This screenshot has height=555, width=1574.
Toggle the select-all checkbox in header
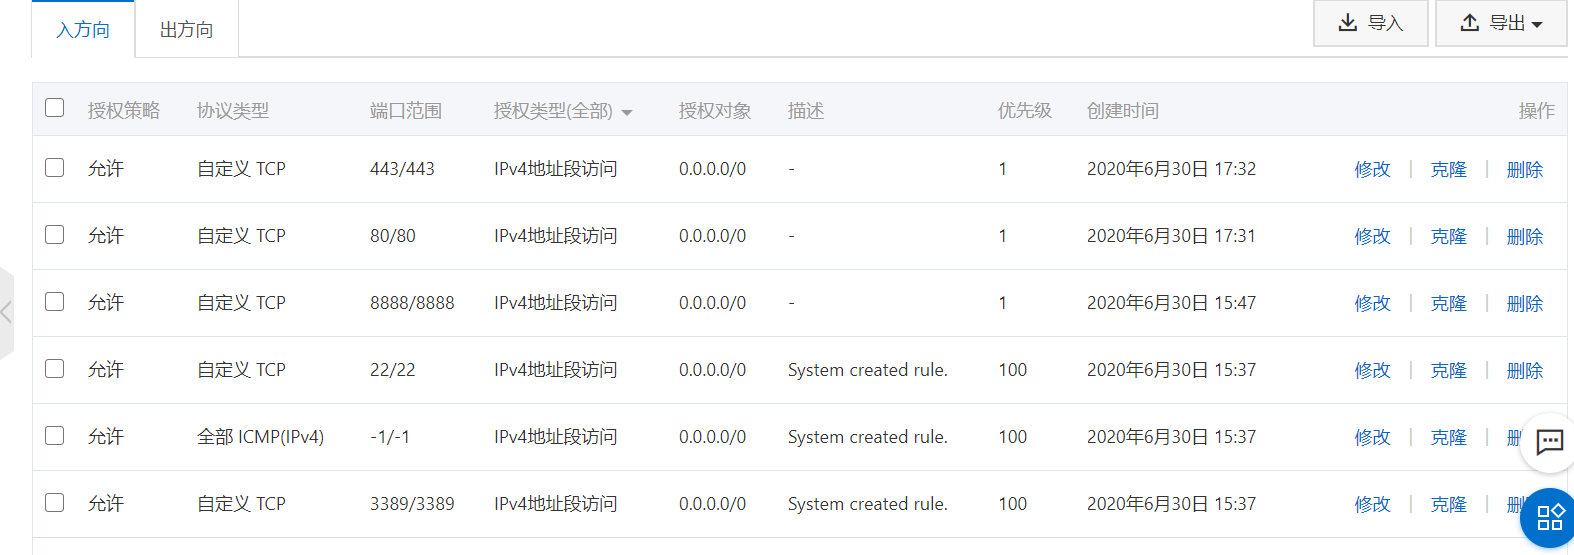point(55,108)
